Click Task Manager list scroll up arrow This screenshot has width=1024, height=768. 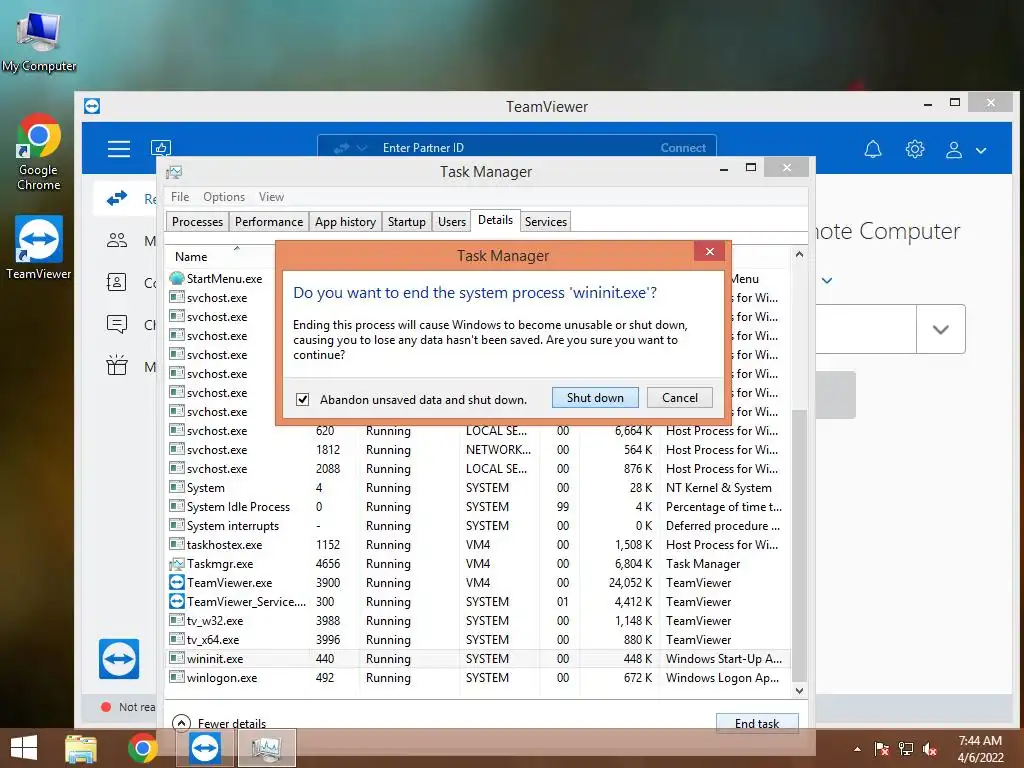tap(799, 255)
